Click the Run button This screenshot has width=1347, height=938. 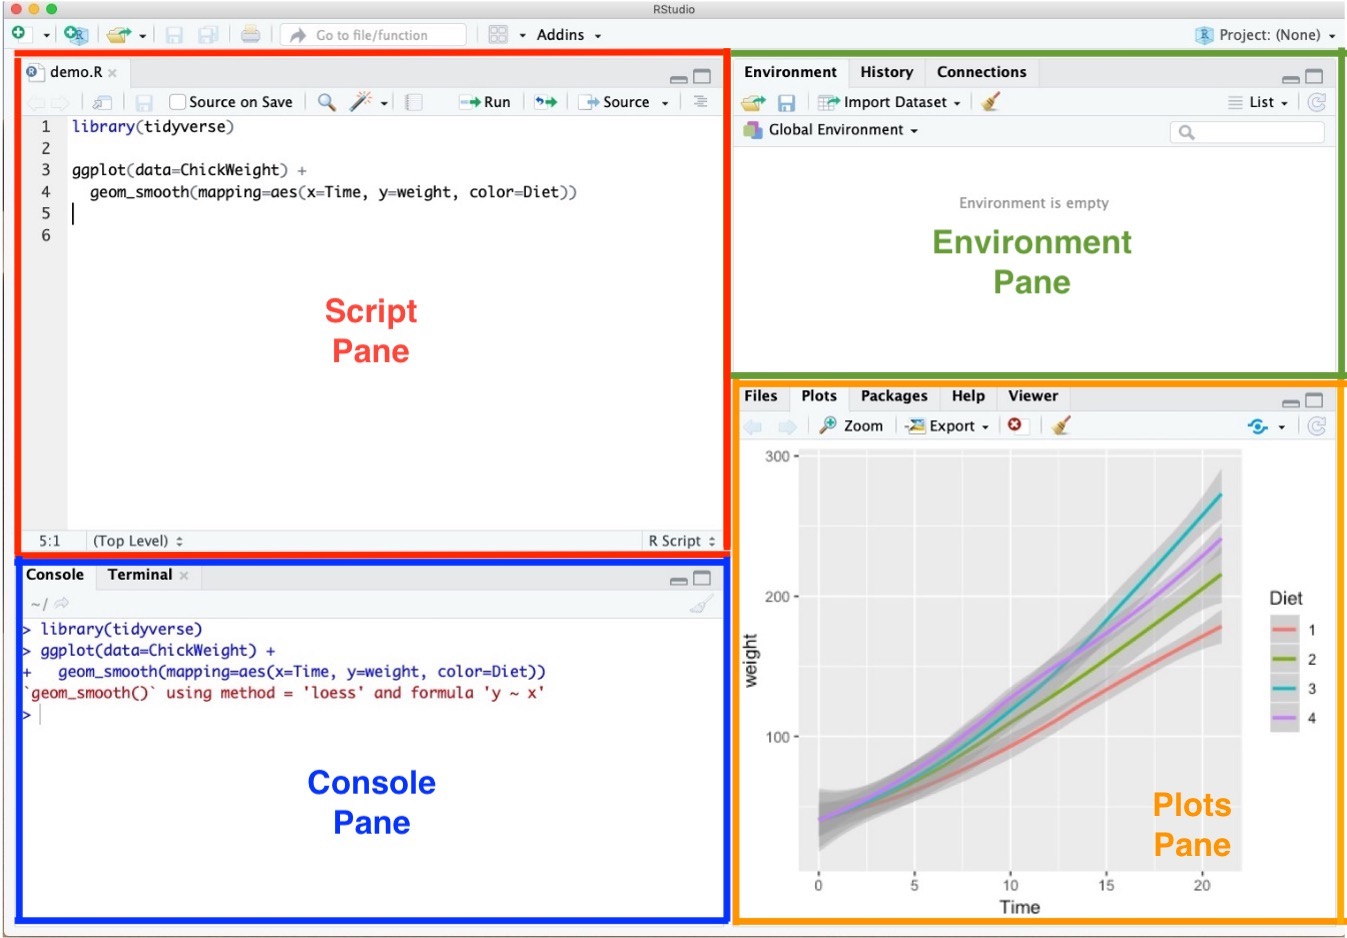[485, 102]
